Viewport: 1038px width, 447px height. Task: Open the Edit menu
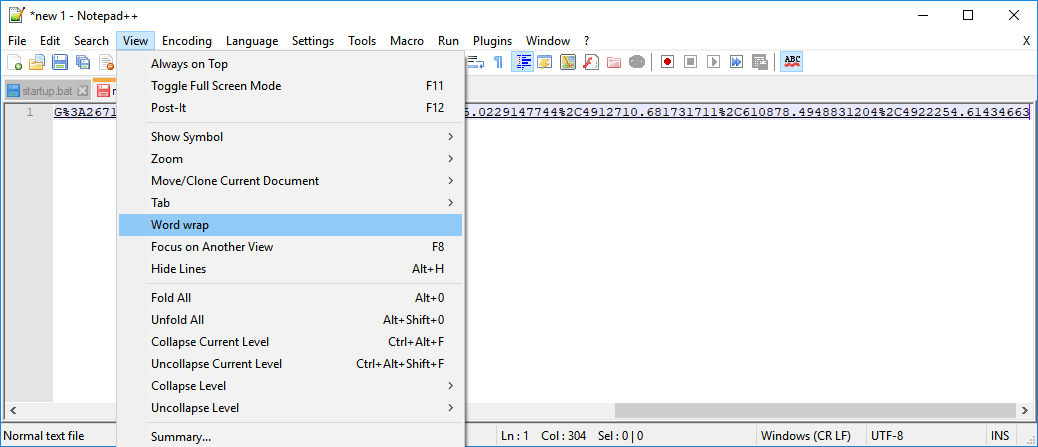click(x=50, y=41)
